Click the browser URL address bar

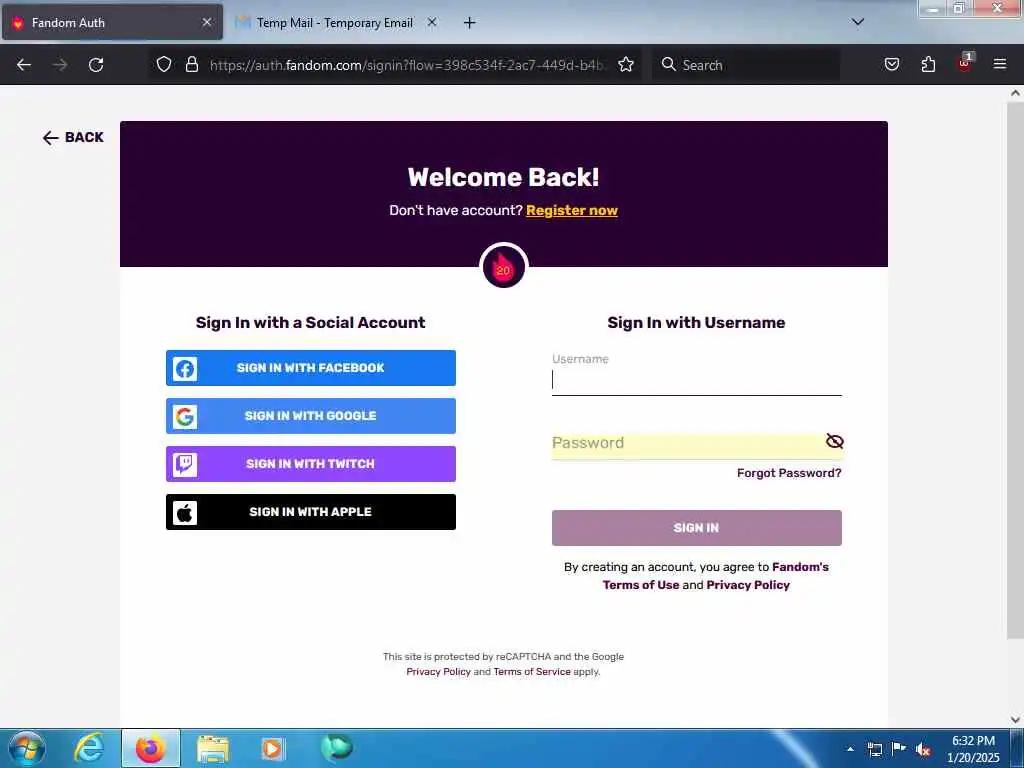[408, 65]
